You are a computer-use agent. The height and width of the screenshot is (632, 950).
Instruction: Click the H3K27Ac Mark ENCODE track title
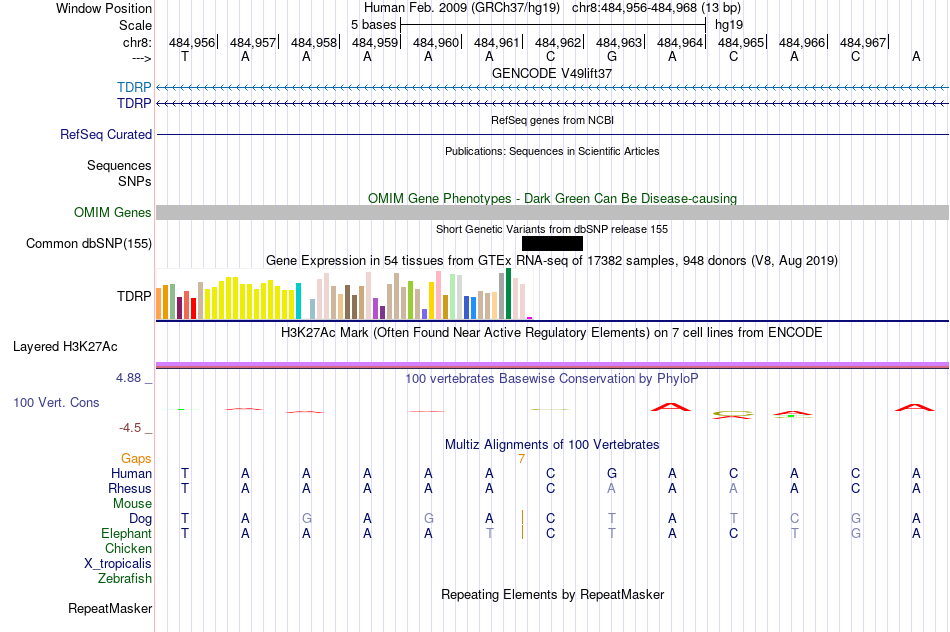click(552, 333)
